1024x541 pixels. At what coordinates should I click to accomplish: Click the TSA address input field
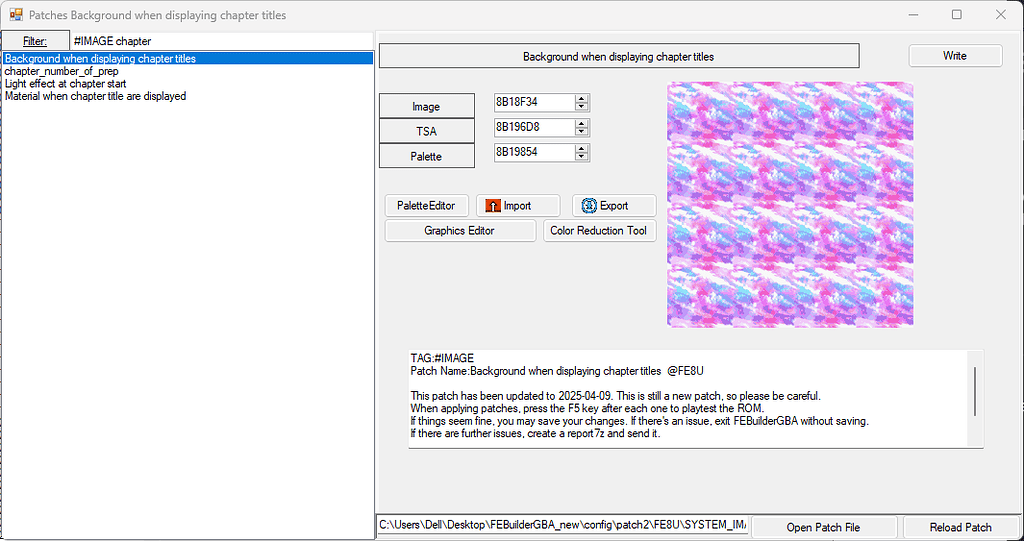coord(534,128)
